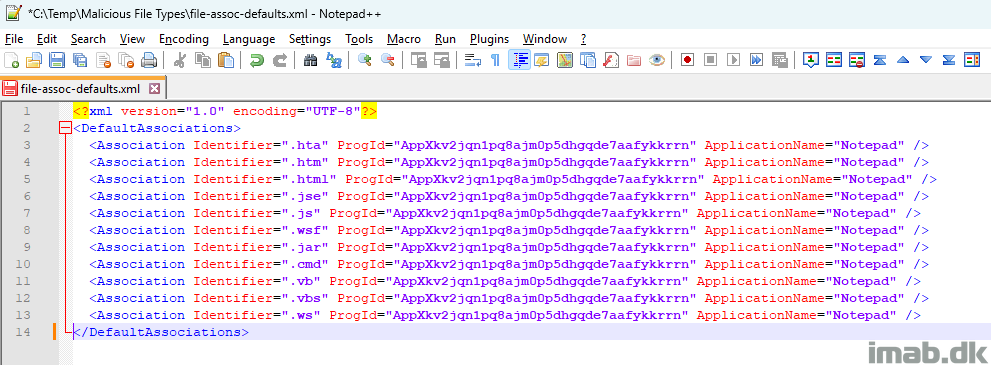Open the ? help menu
This screenshot has width=991, height=365.
pos(583,39)
